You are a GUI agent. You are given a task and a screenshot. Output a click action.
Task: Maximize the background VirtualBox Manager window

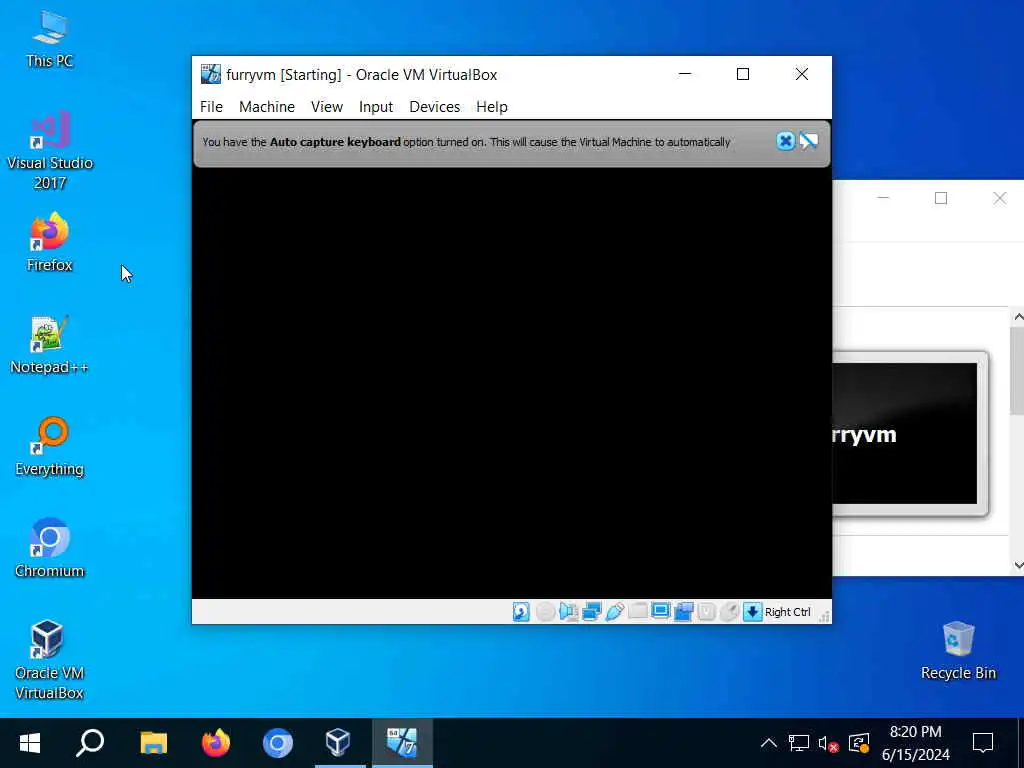tap(940, 198)
